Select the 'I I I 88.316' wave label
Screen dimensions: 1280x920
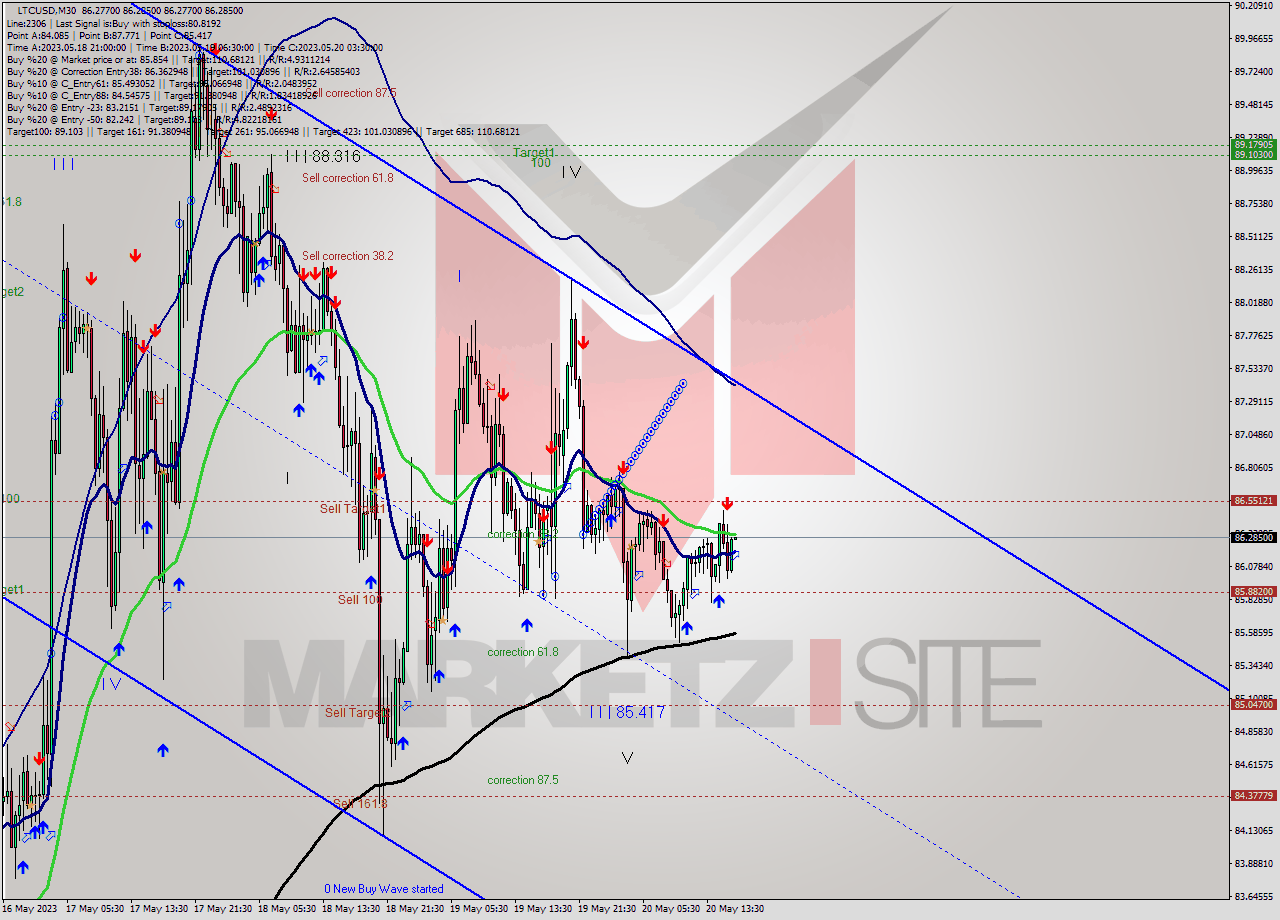coord(323,156)
